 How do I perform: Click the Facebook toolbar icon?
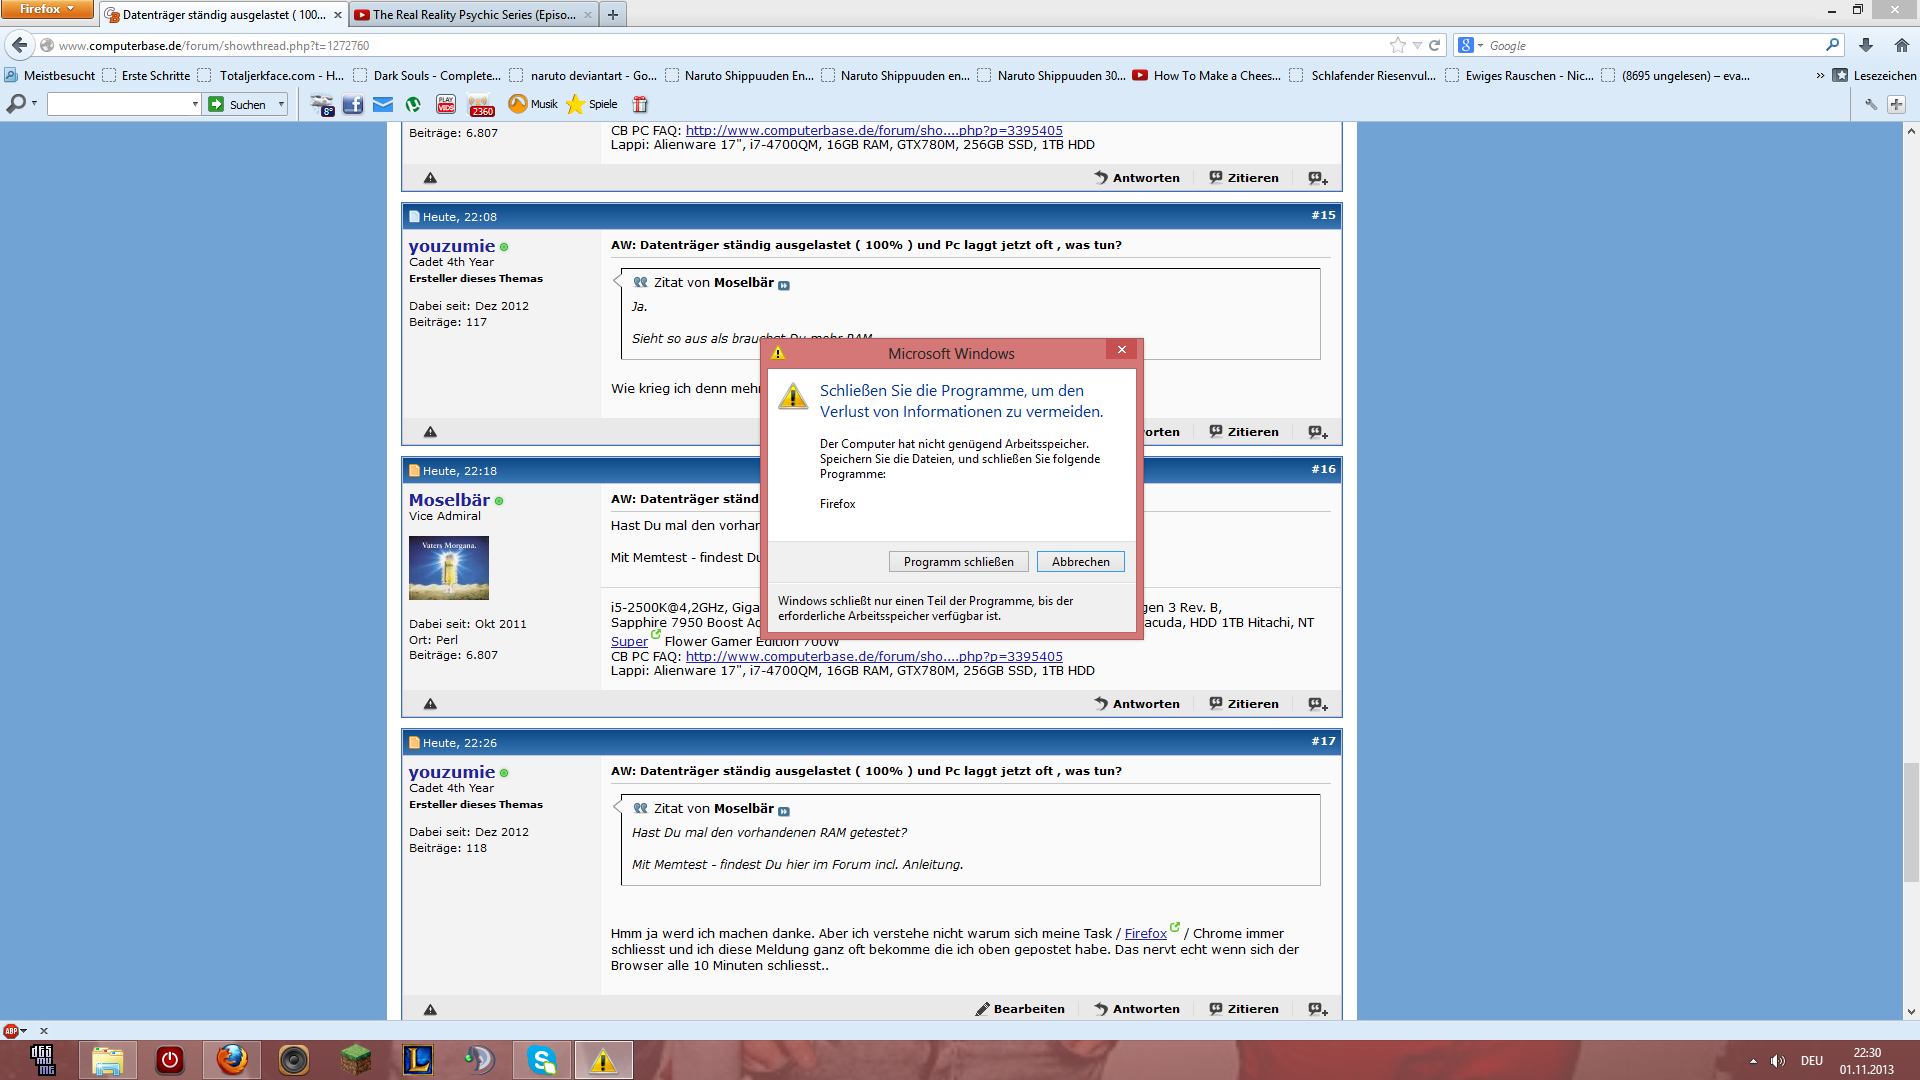tap(353, 104)
